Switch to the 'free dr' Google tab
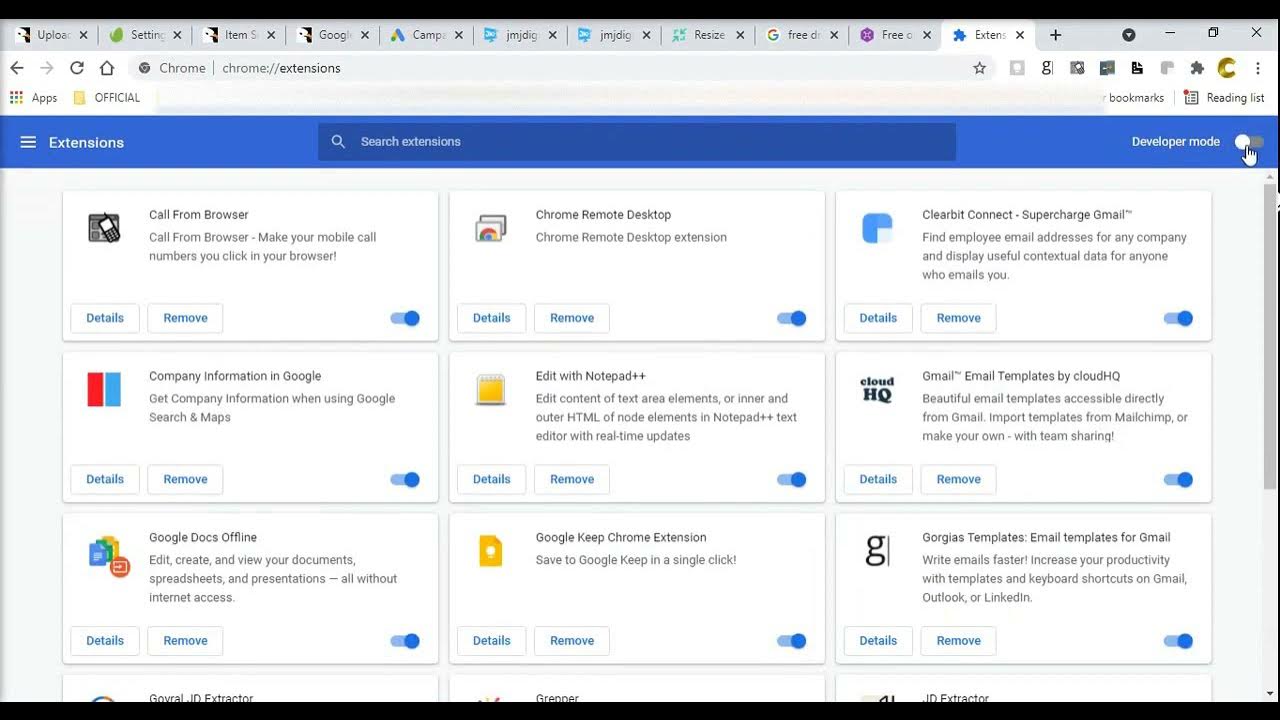This screenshot has height=720, width=1280. 802,35
